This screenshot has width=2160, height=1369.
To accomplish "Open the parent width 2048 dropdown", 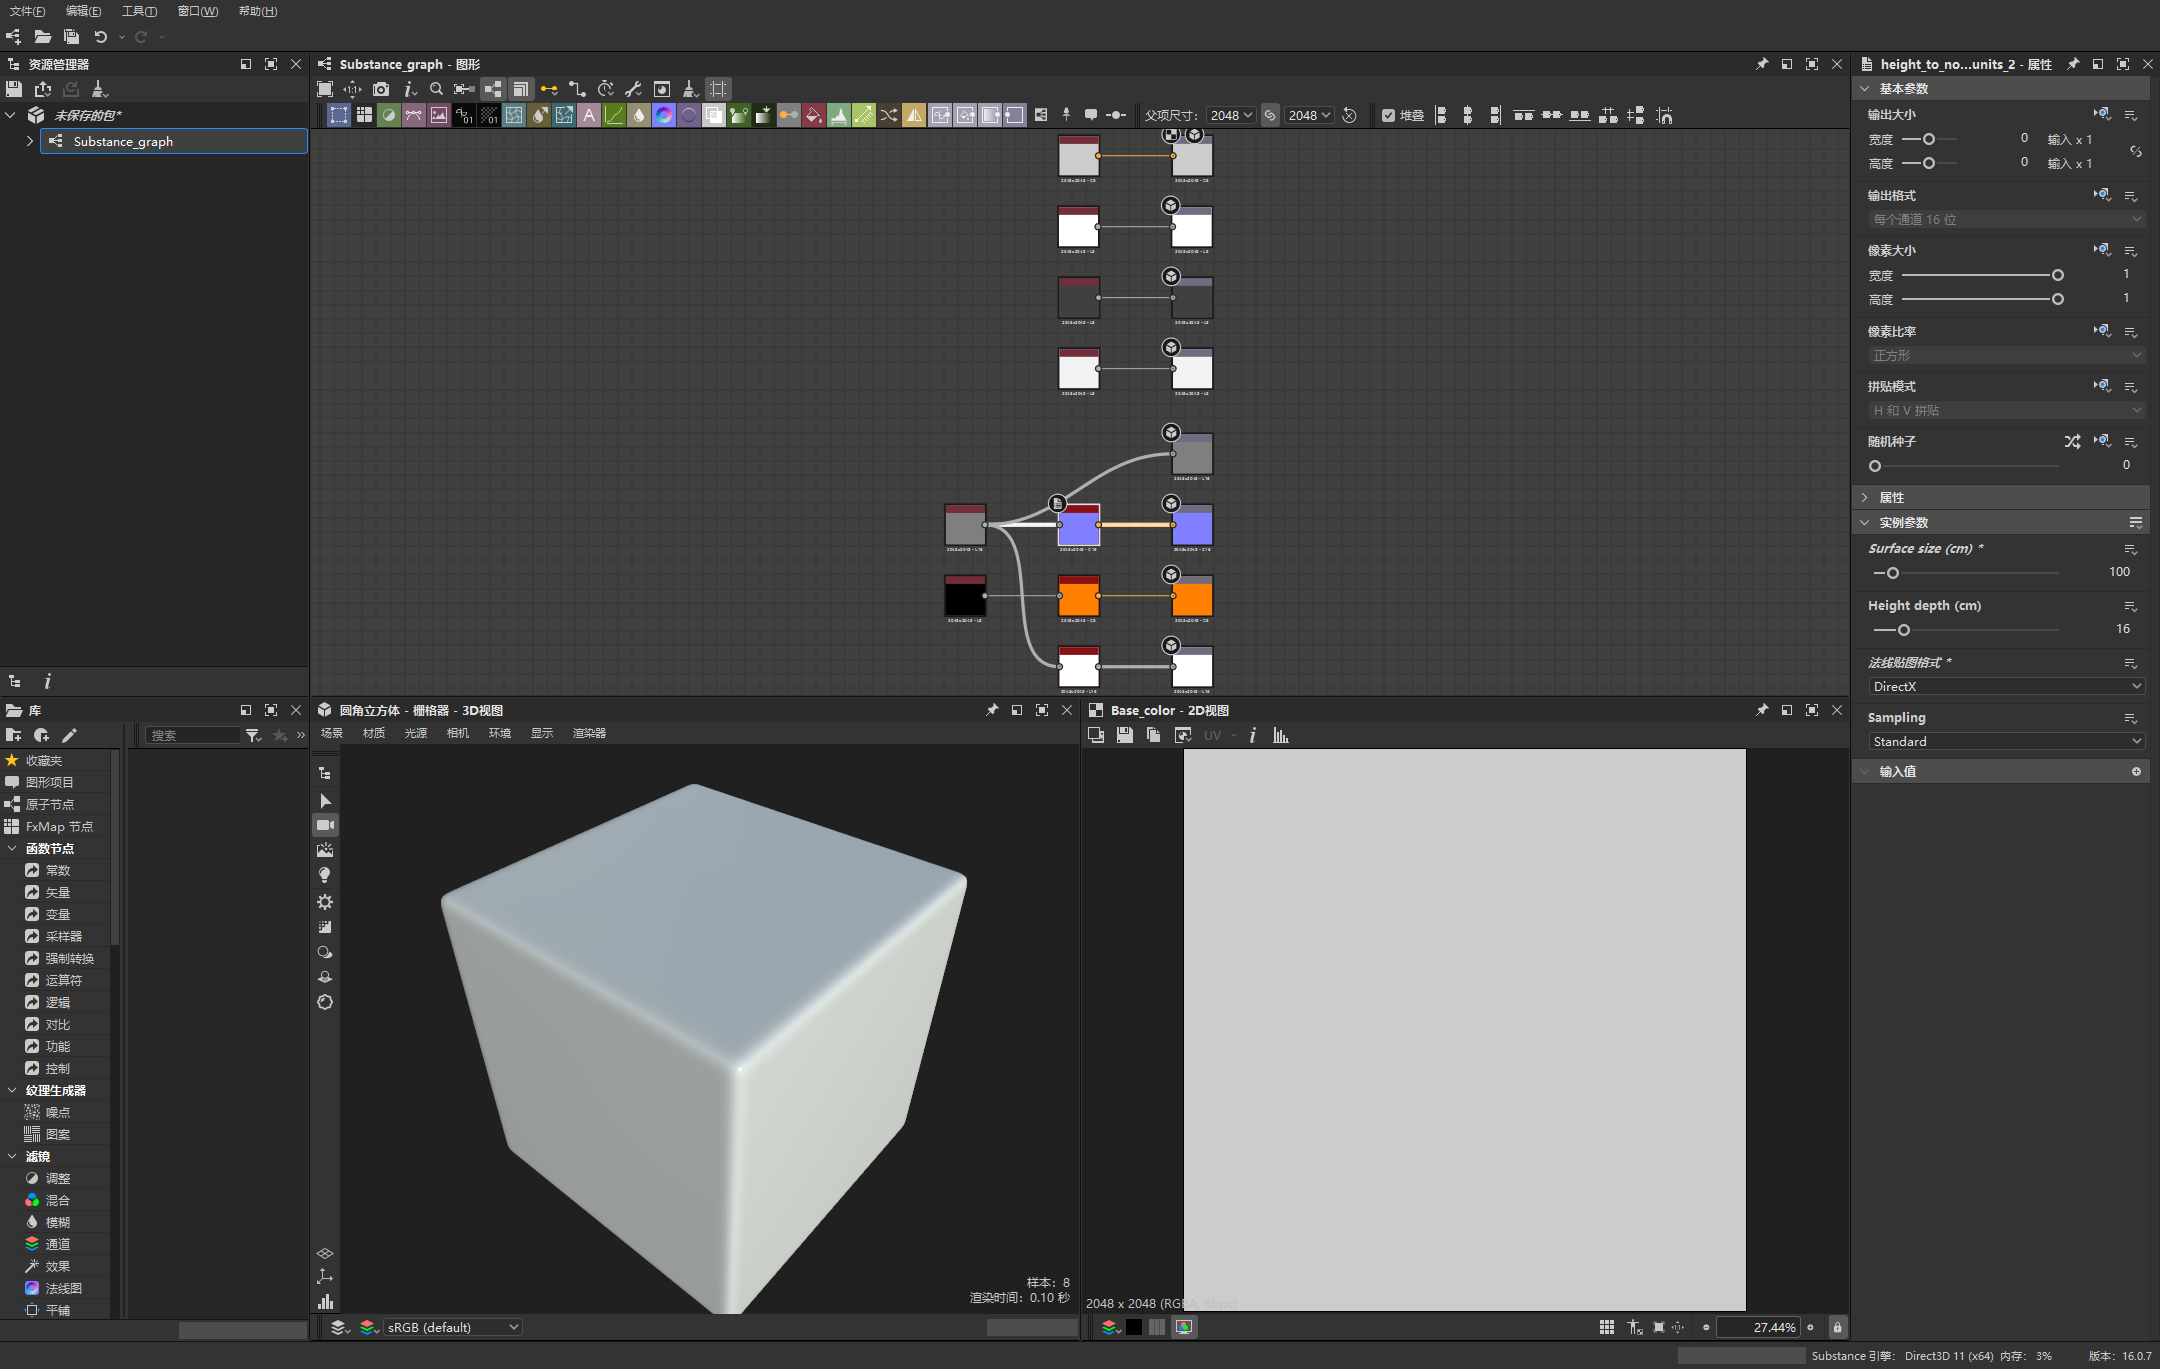I will (1231, 115).
